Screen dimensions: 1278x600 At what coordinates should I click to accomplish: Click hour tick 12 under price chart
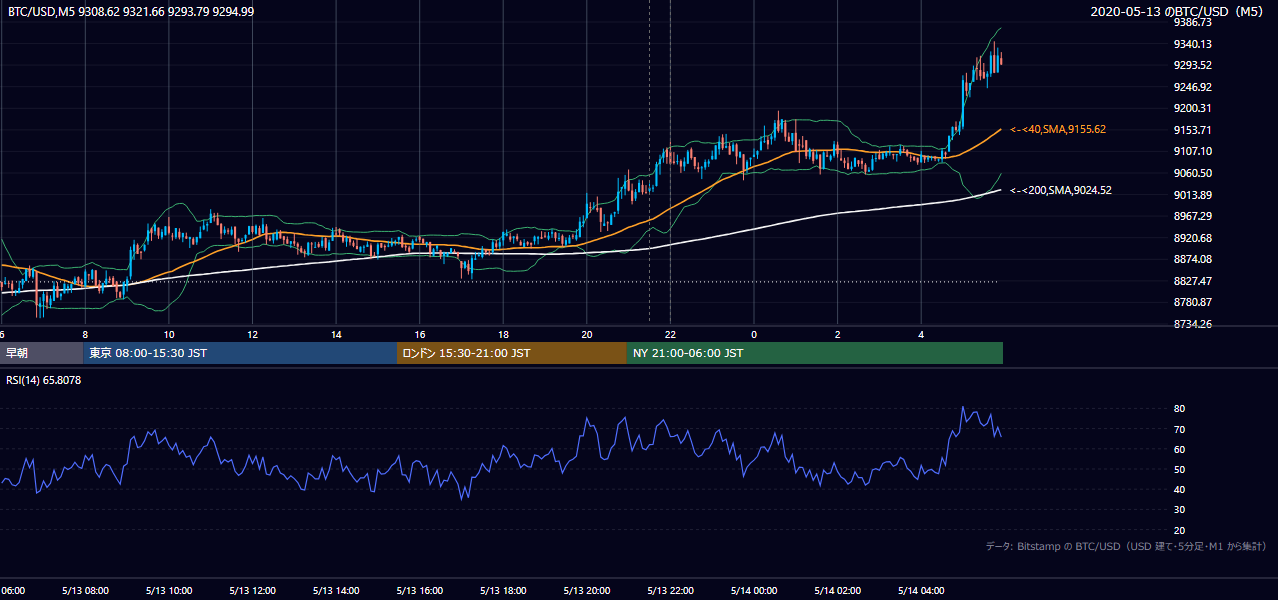click(x=253, y=335)
